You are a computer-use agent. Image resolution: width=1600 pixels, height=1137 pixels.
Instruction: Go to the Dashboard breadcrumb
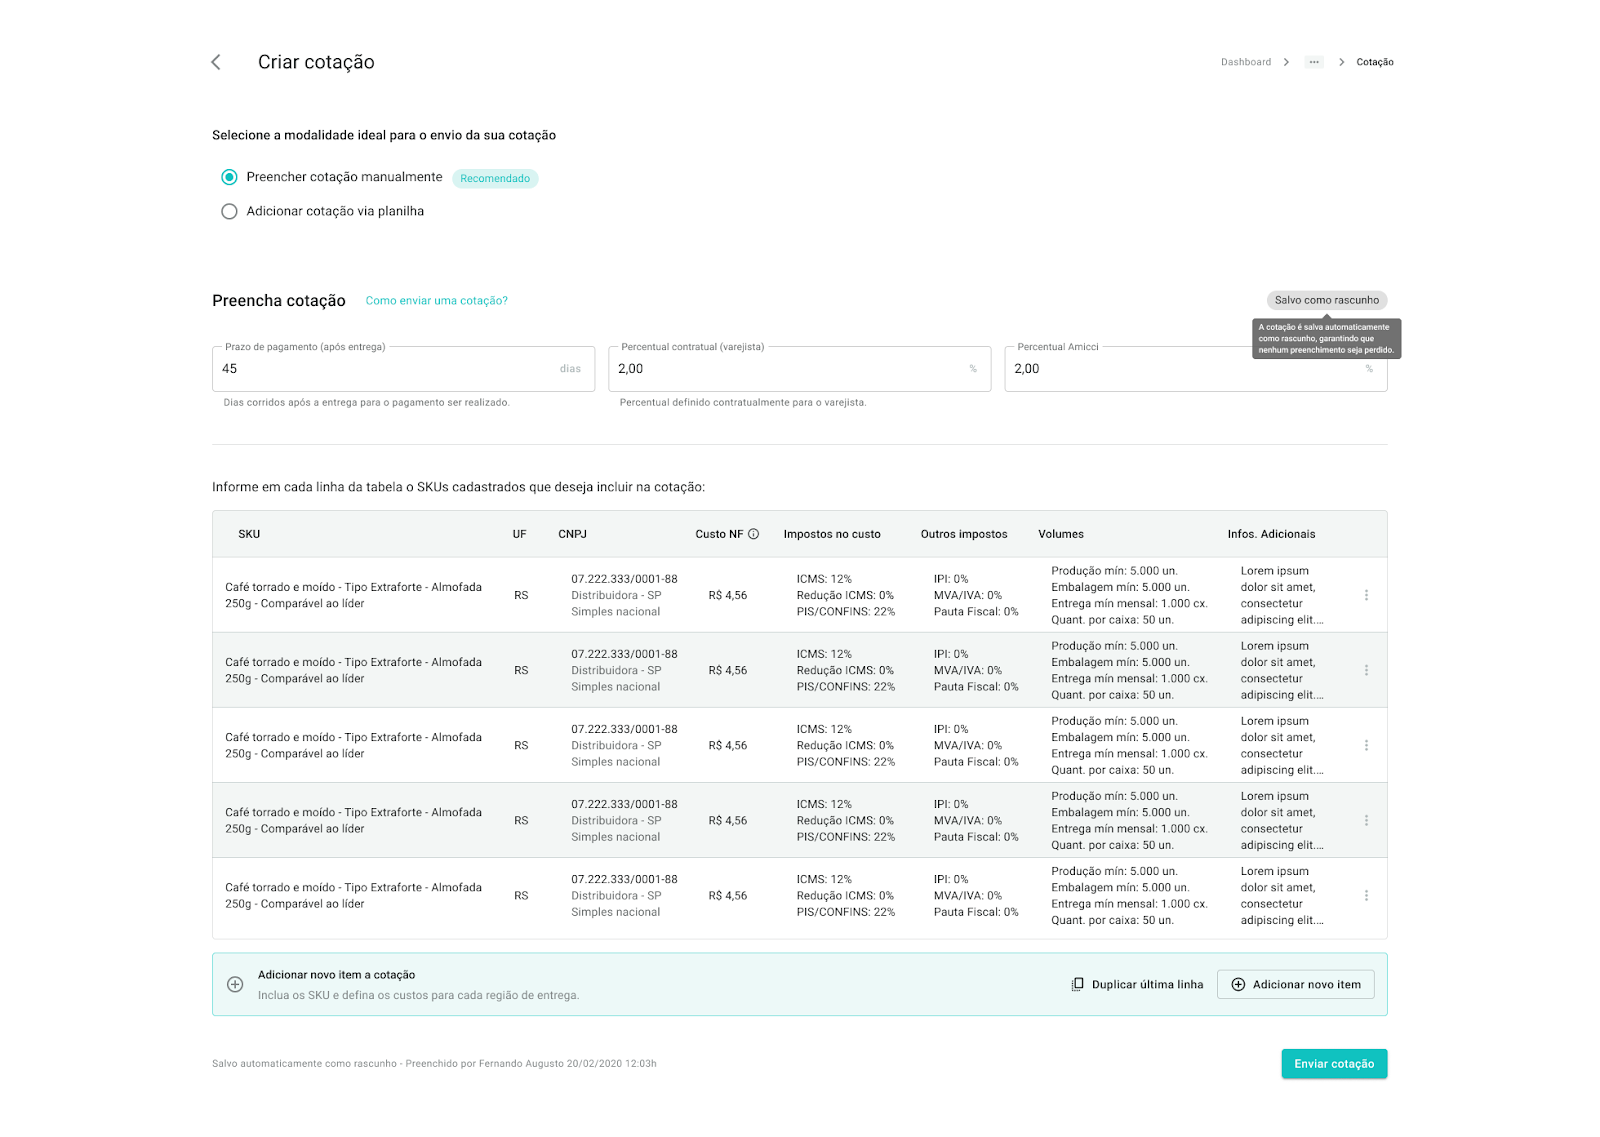pos(1245,62)
